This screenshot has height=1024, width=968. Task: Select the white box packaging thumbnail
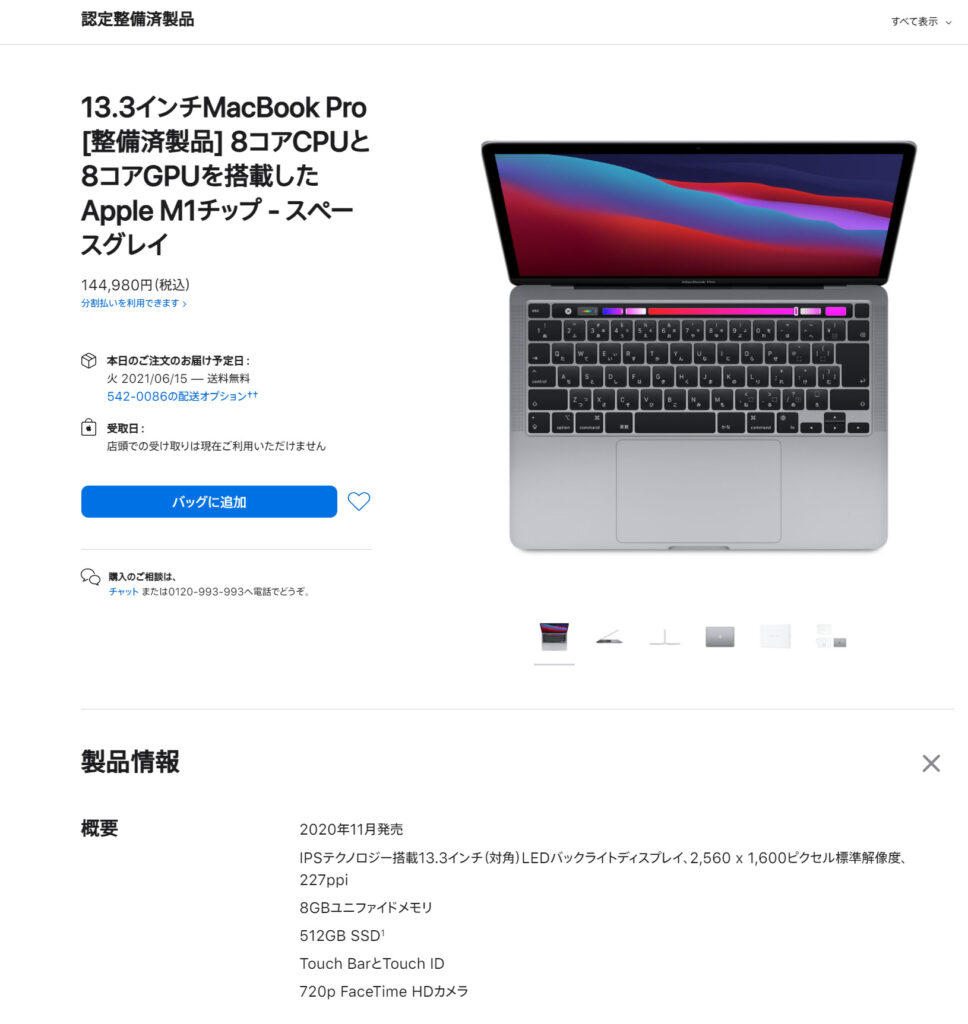coord(775,637)
